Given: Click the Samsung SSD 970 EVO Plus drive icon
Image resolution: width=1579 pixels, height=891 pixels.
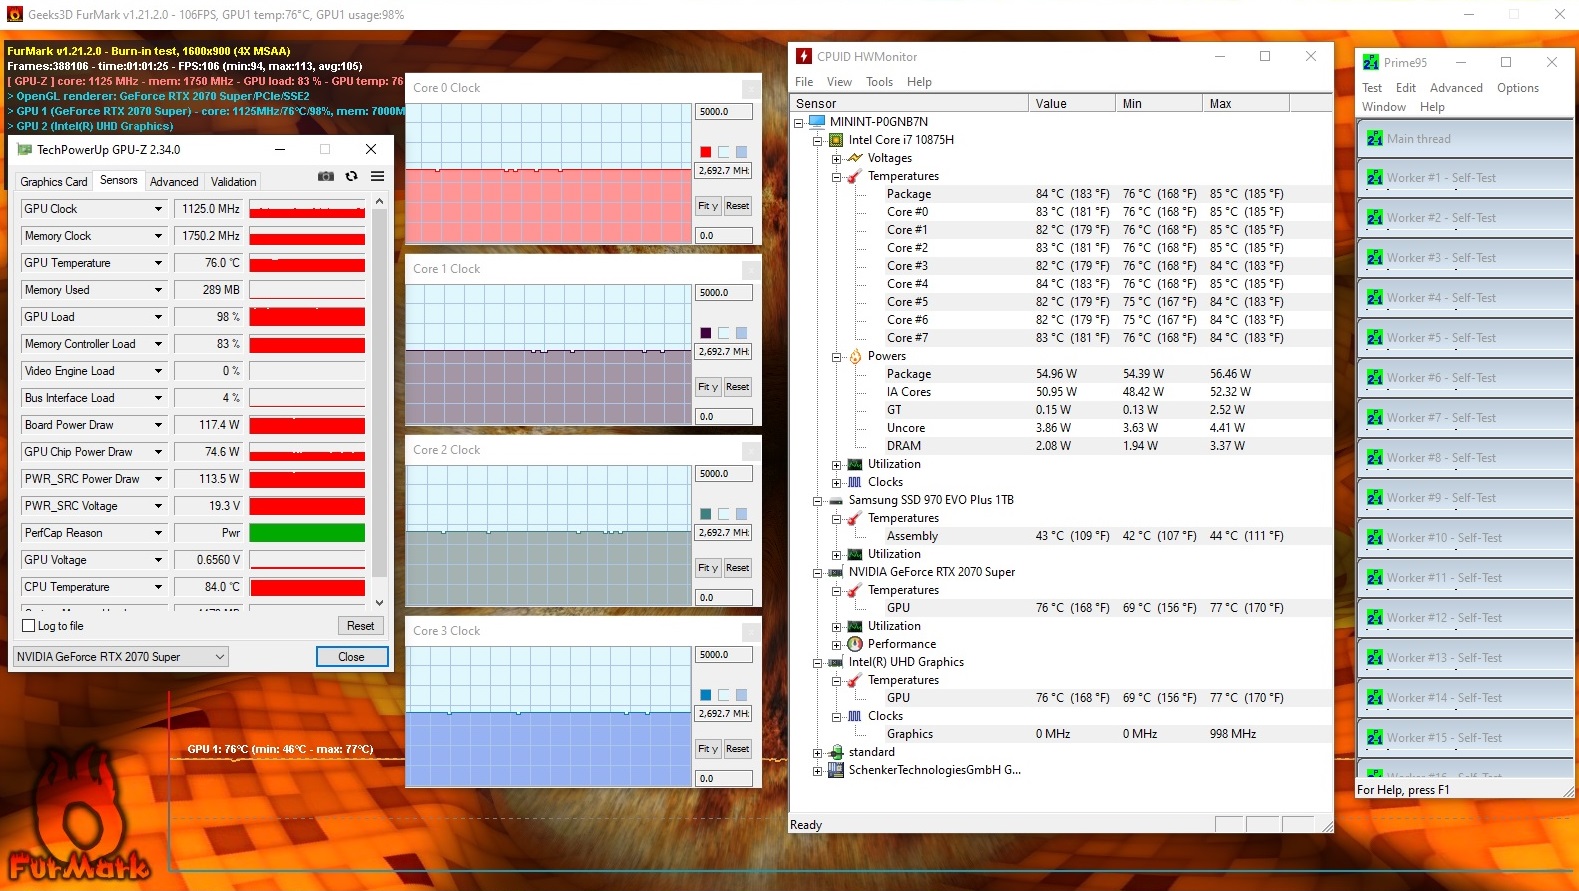Looking at the screenshot, I should [x=836, y=500].
